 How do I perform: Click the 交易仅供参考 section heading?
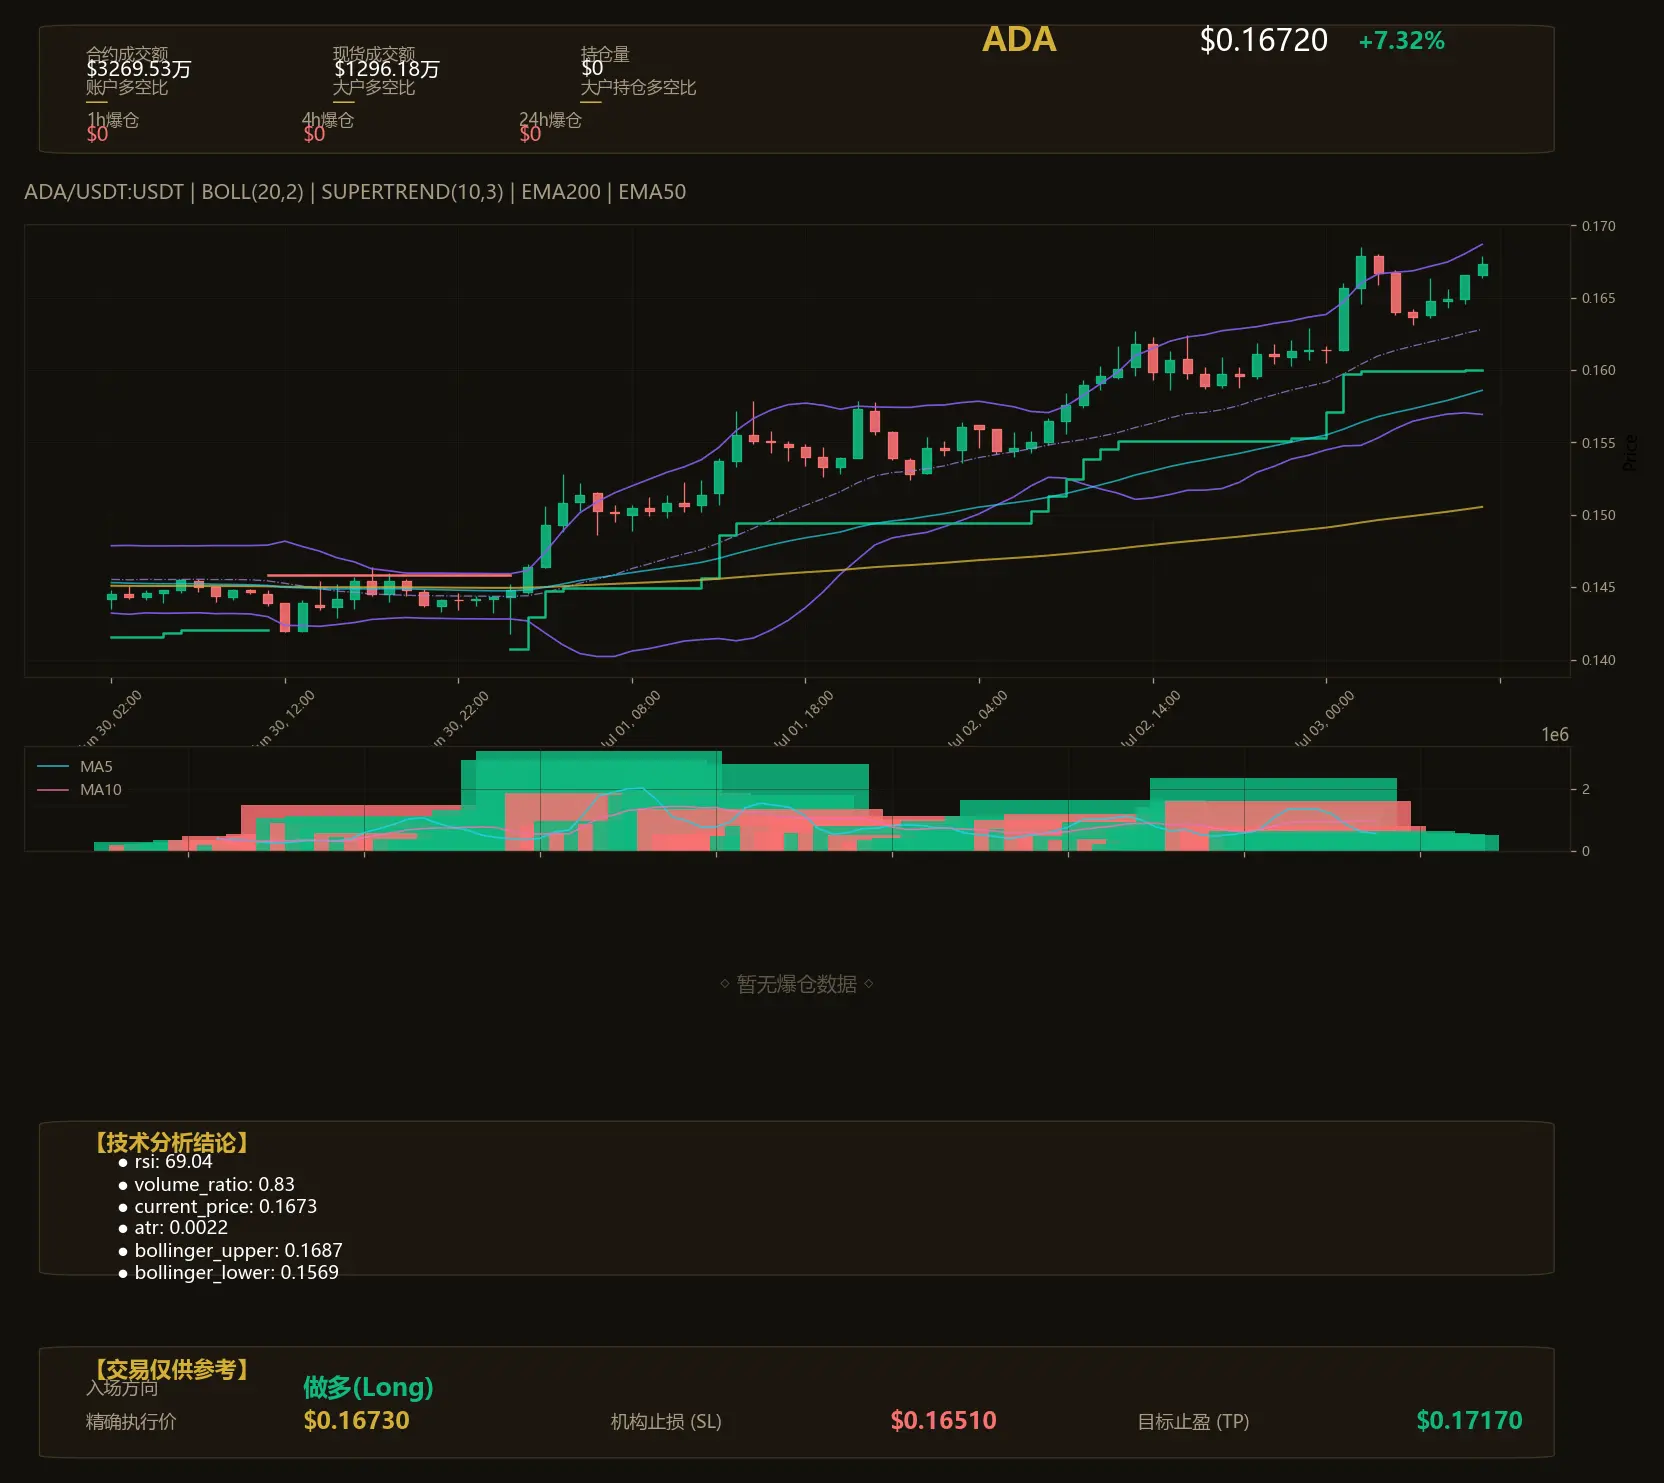(171, 1369)
